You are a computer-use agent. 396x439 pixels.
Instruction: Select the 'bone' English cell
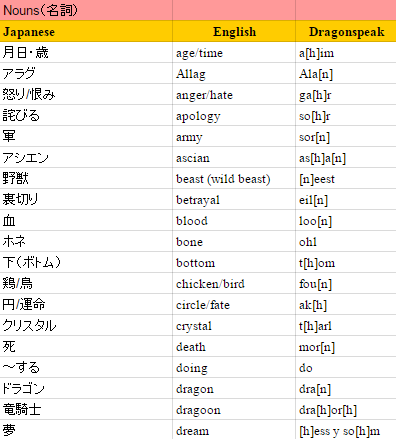click(234, 241)
